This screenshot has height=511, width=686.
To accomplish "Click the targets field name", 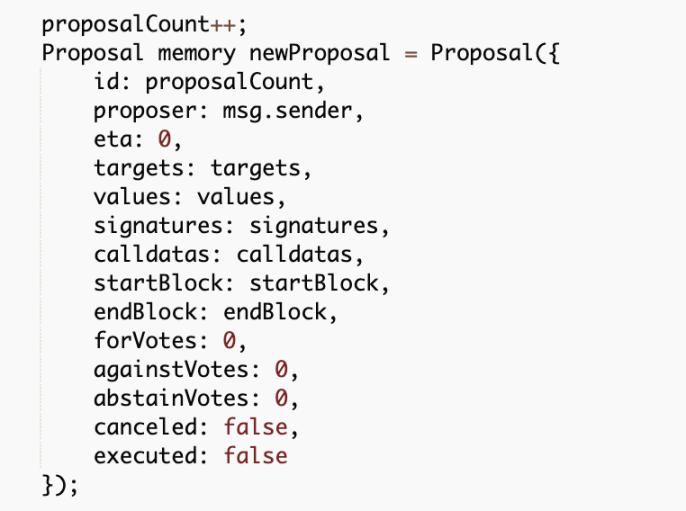I will (x=139, y=169).
